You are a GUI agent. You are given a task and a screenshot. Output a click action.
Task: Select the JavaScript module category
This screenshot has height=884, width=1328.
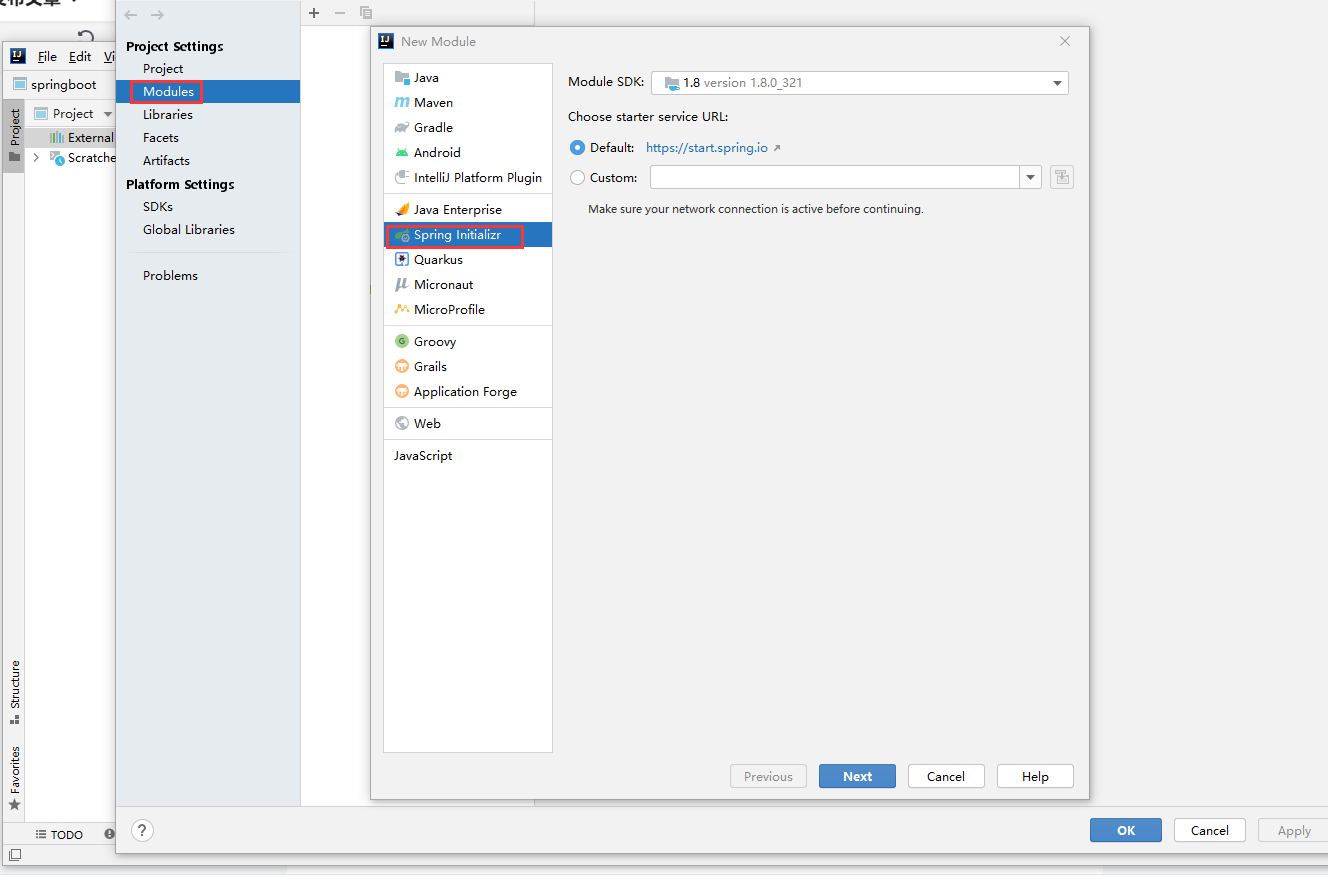(x=467, y=456)
